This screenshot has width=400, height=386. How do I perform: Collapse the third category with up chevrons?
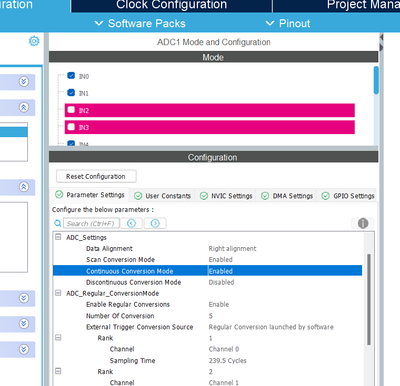pyautogui.click(x=24, y=187)
